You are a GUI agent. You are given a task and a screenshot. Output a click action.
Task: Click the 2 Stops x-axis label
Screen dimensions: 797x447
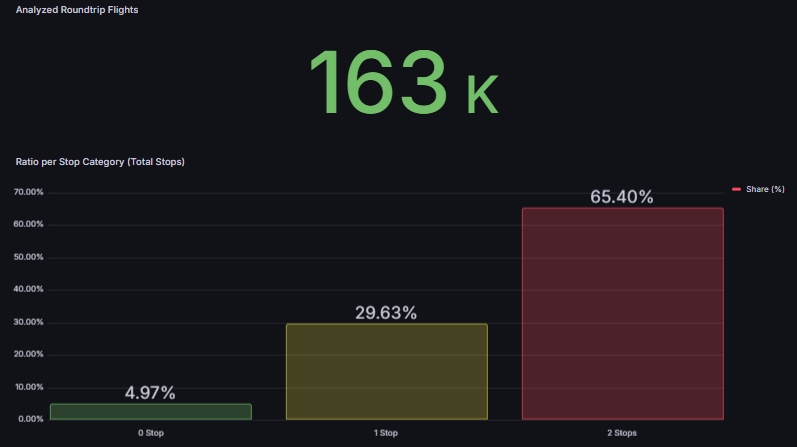[622, 433]
